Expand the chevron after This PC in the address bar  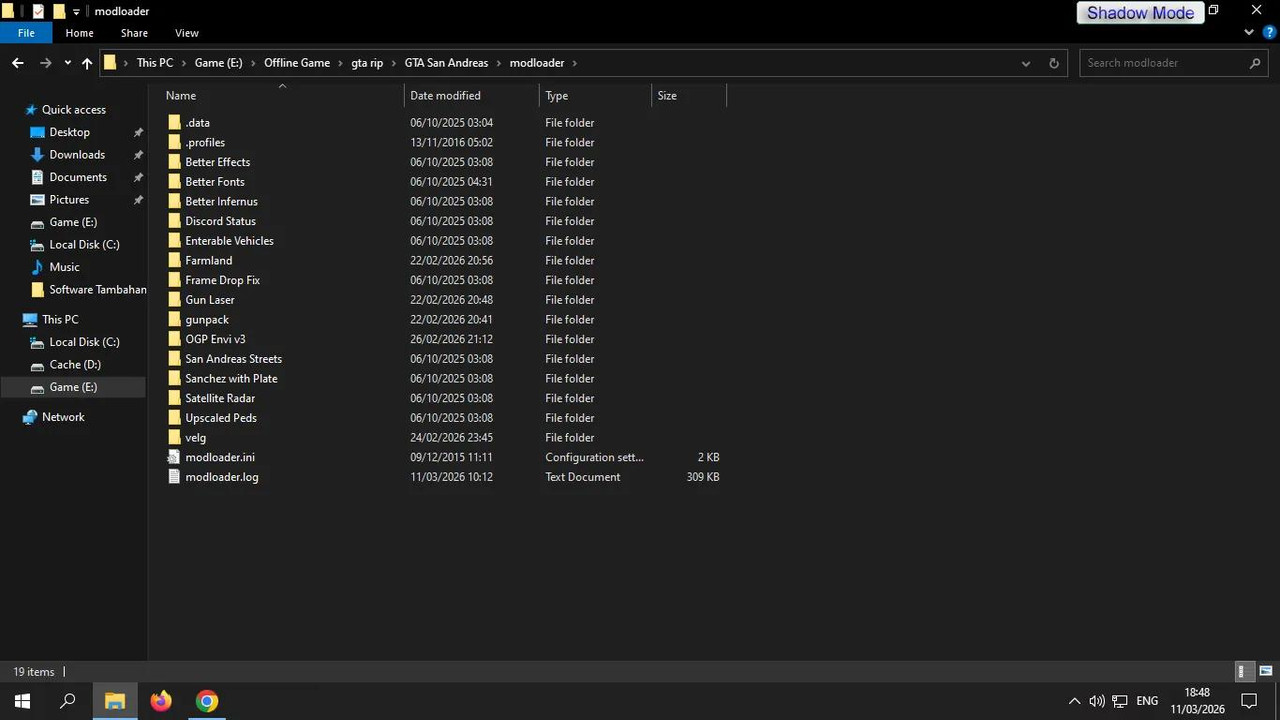coord(184,63)
